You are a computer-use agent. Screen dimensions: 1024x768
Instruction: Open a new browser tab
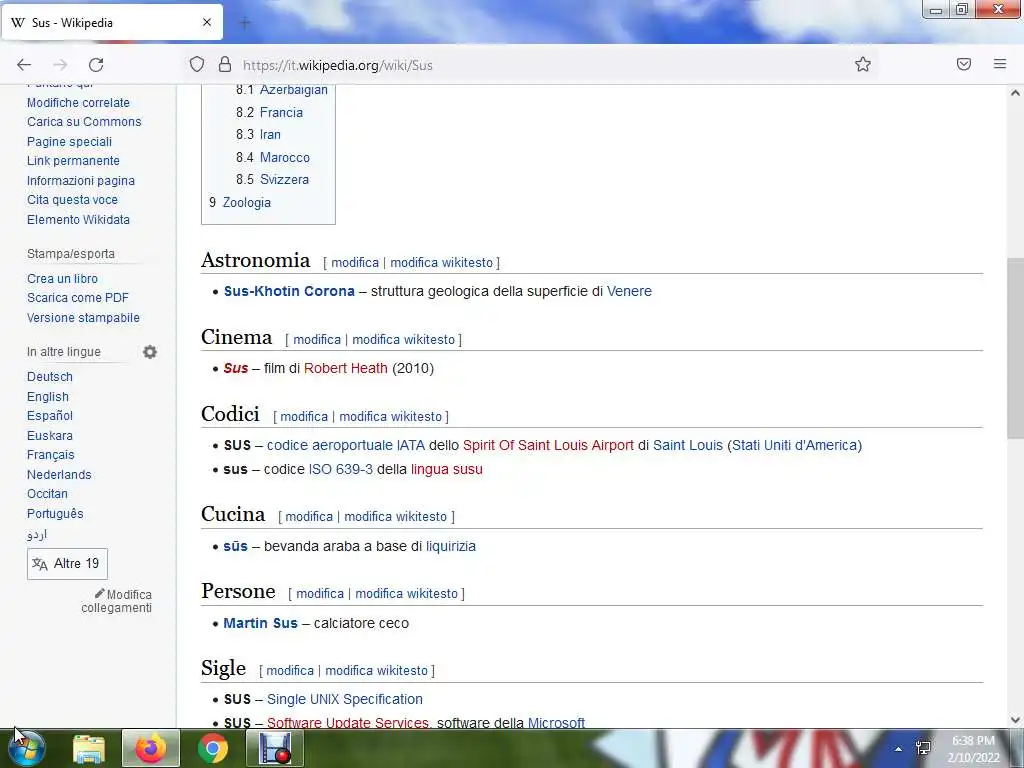click(245, 23)
